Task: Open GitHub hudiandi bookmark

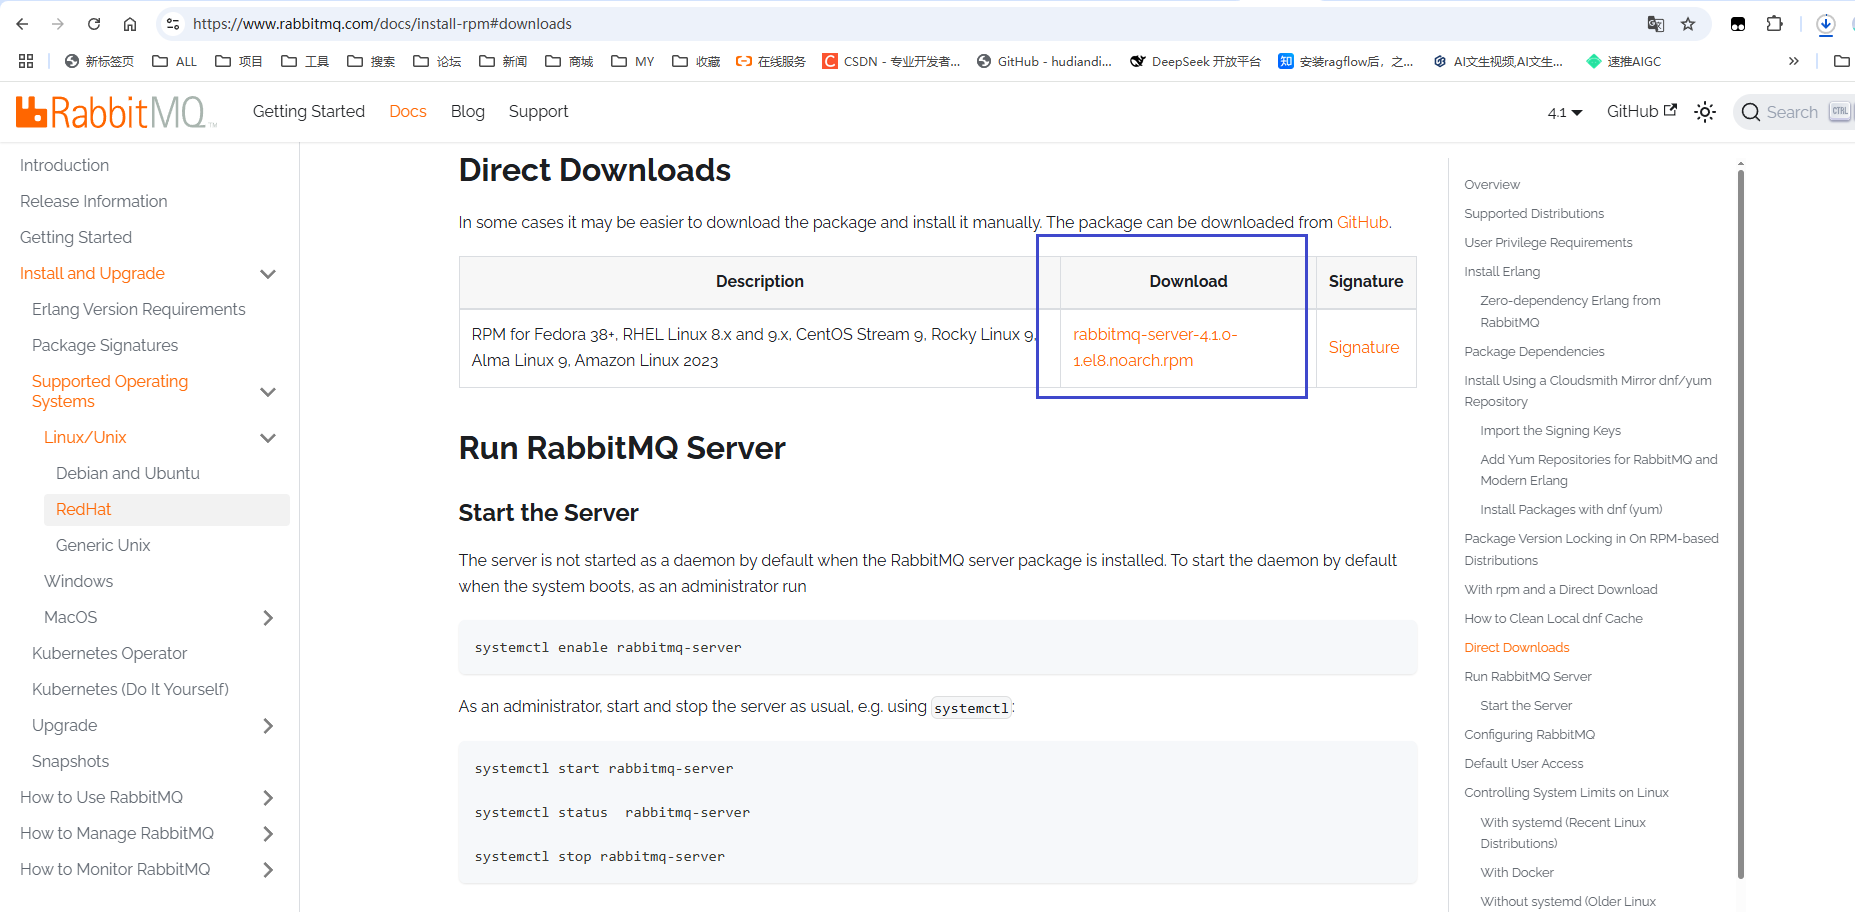Action: click(1044, 61)
